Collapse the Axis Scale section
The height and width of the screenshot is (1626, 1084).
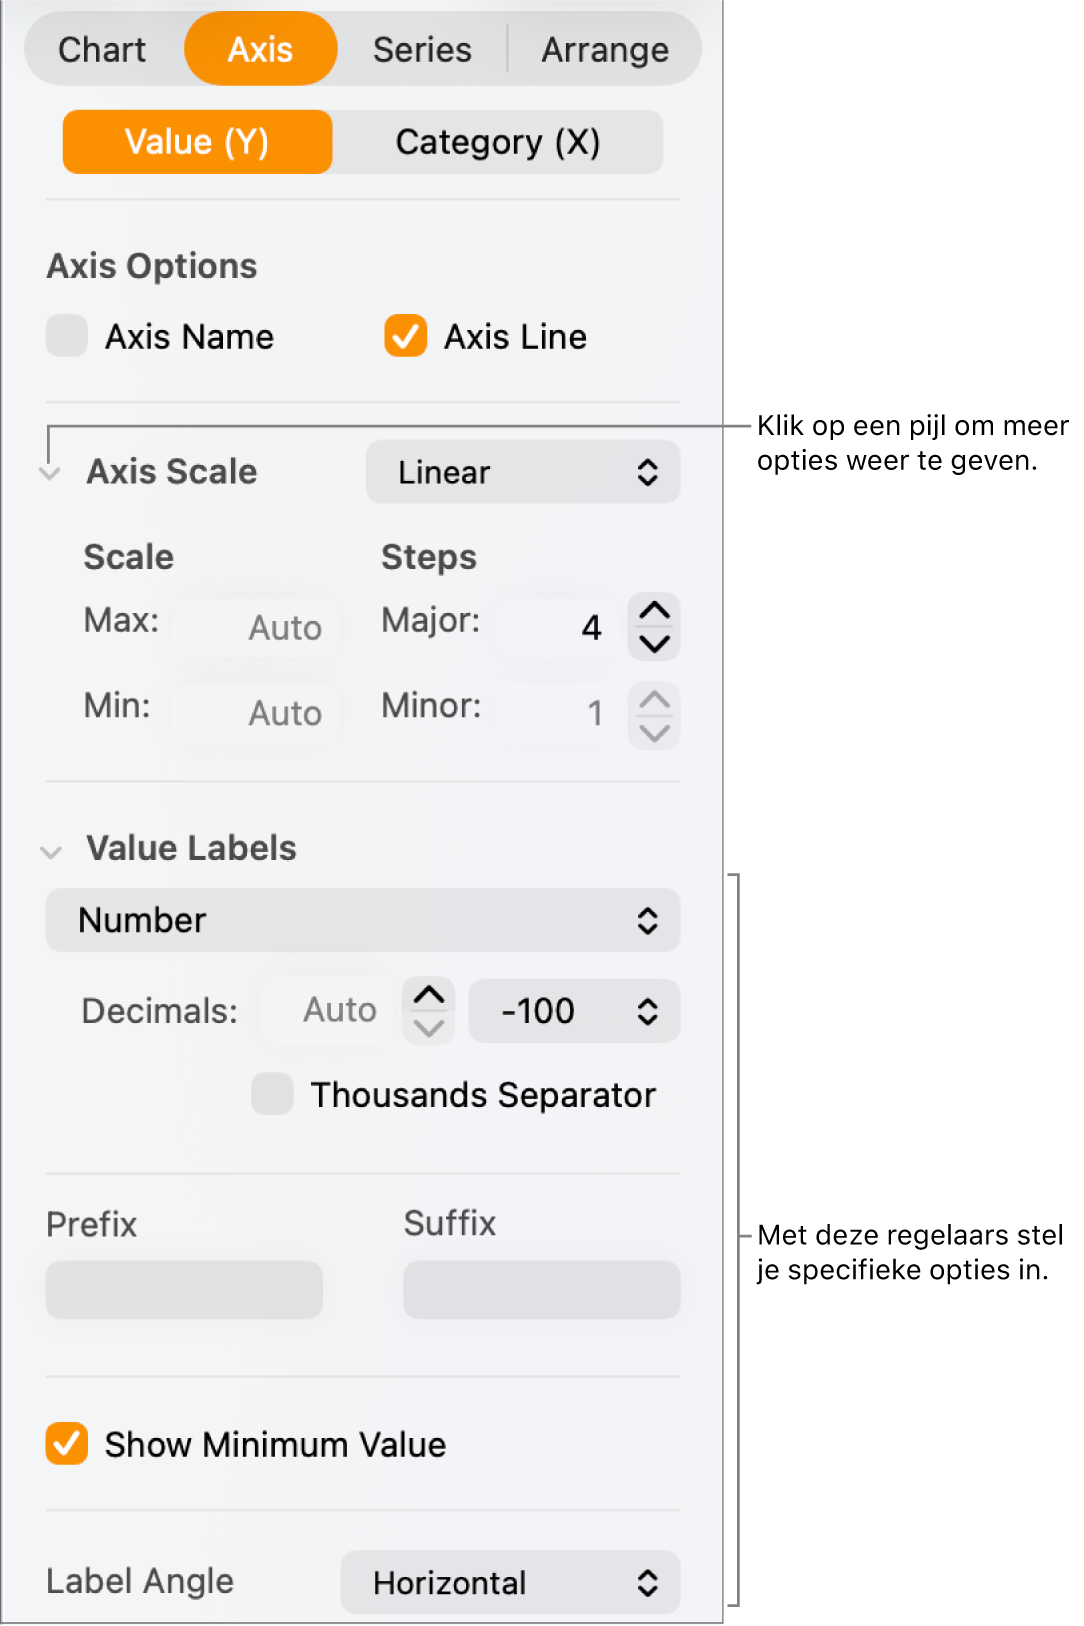(x=51, y=473)
